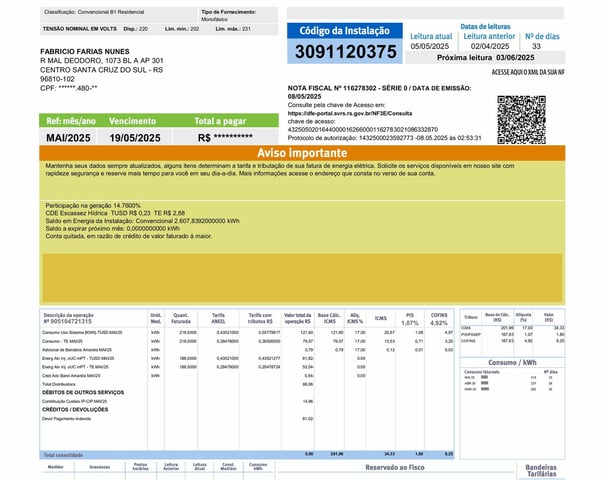The height and width of the screenshot is (480, 606).
Task: Click the 'Contribuição Custeio IP-CIP' row
Action: click(177, 402)
